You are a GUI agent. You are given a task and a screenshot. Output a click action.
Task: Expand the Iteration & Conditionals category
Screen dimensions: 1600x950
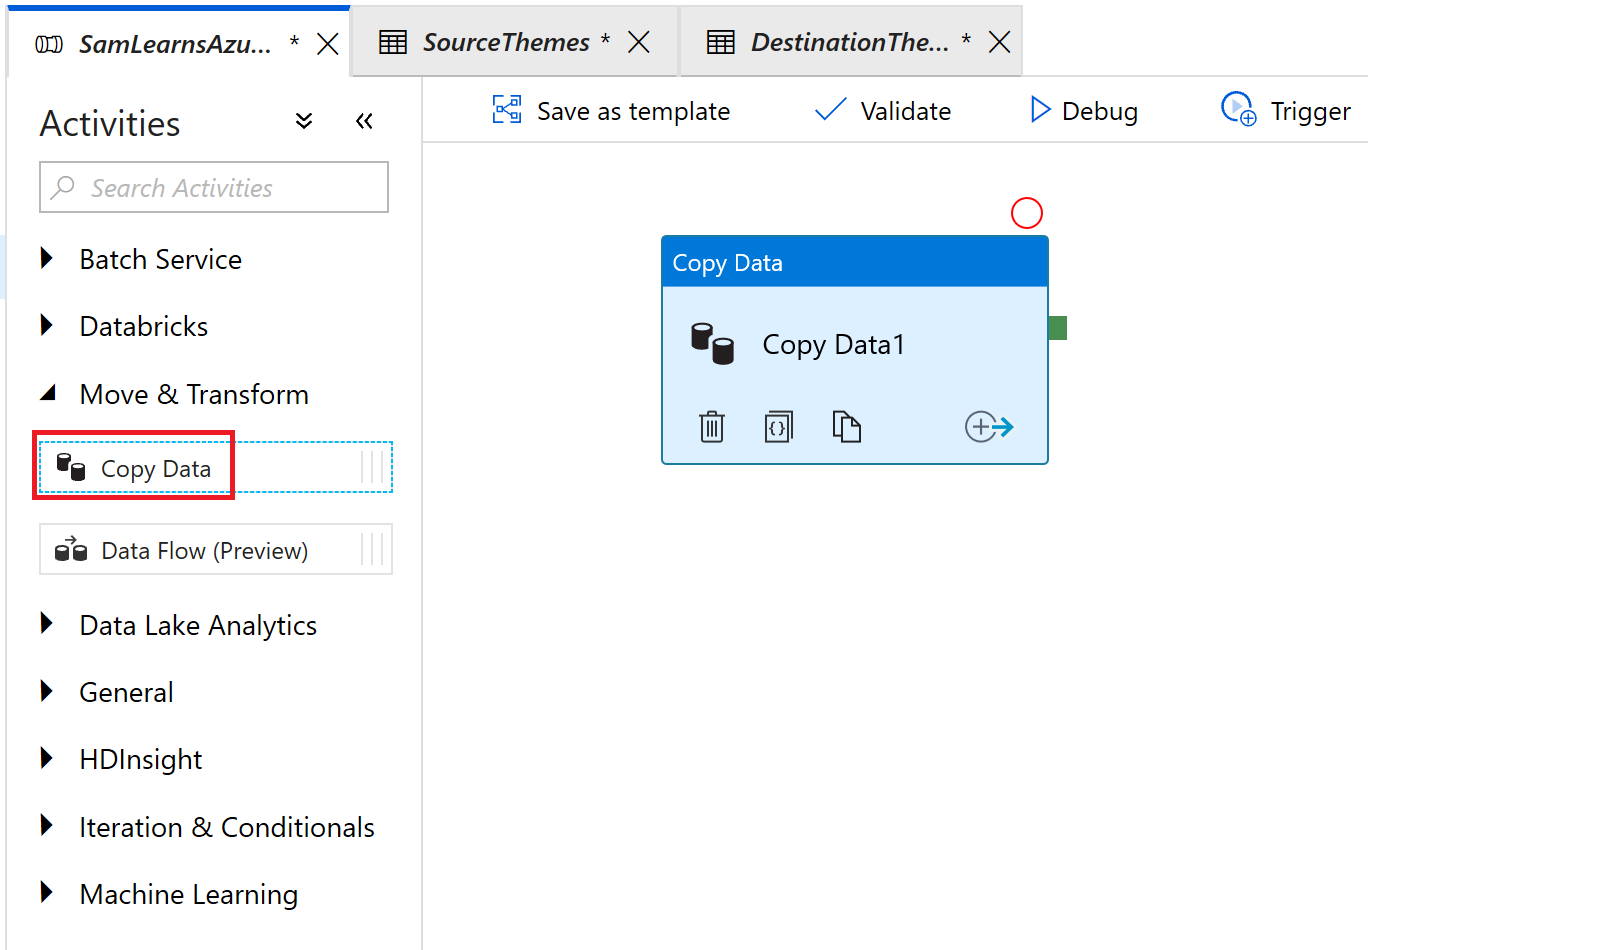[x=226, y=828]
